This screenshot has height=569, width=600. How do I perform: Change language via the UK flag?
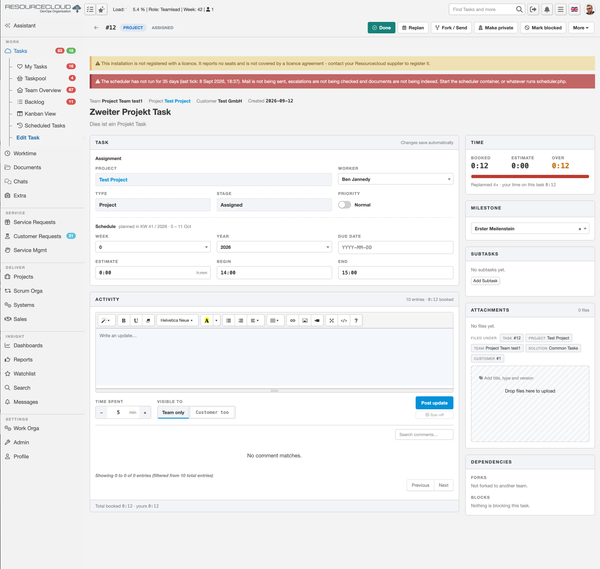574,9
